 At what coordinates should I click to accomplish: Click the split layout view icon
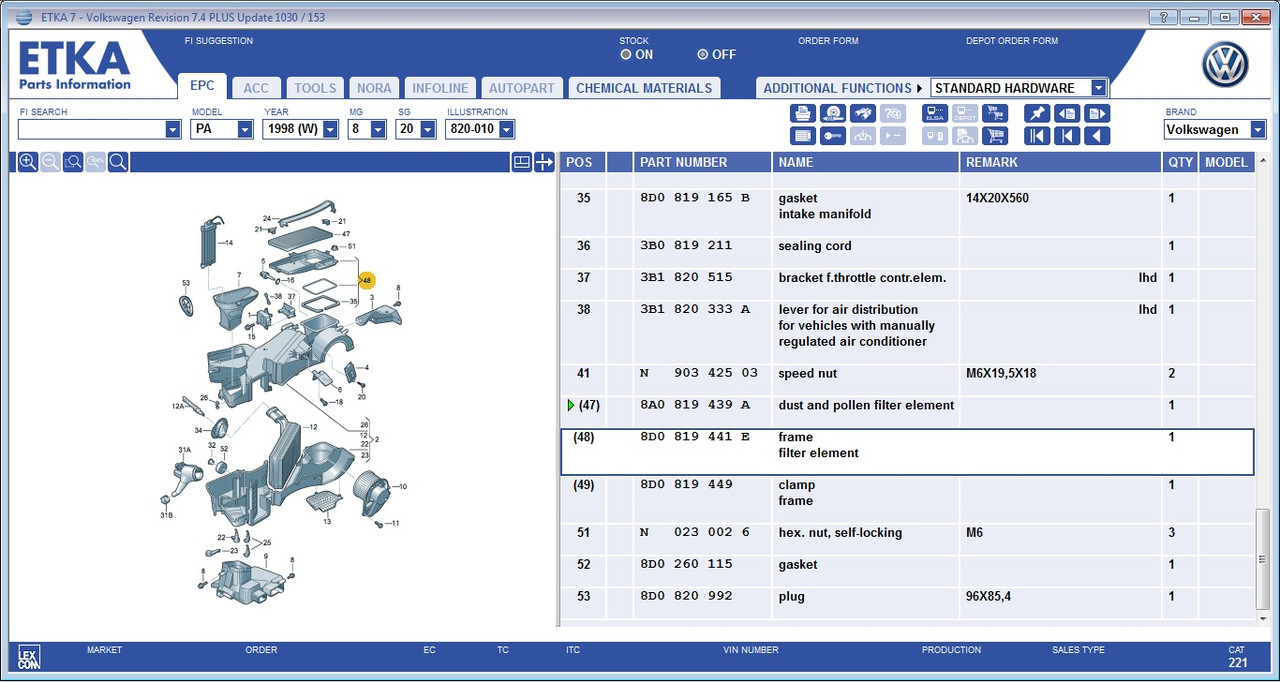click(521, 162)
